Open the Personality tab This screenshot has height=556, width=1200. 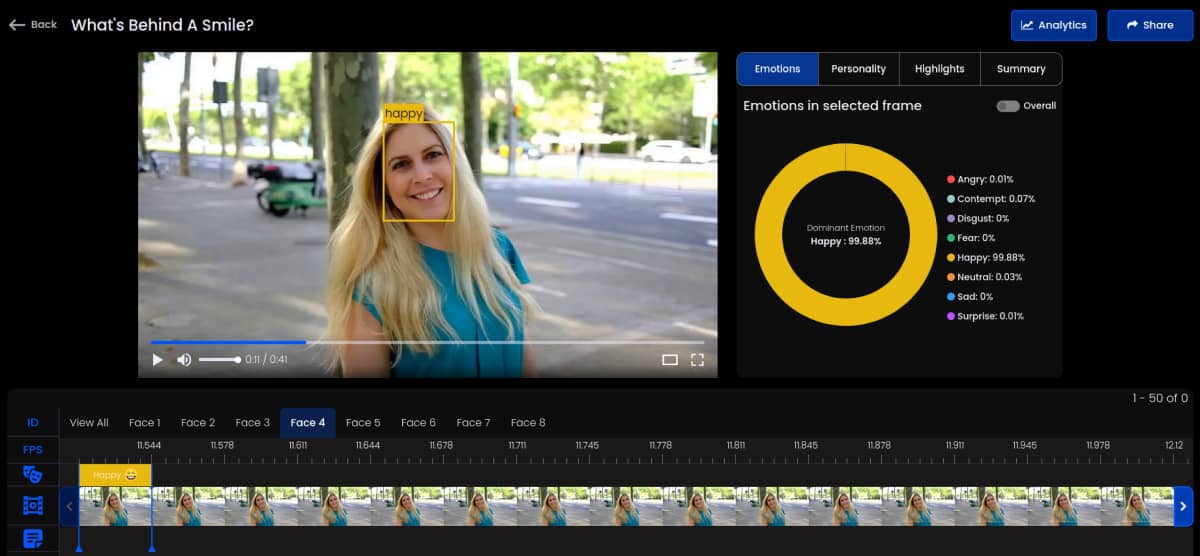pyautogui.click(x=859, y=69)
